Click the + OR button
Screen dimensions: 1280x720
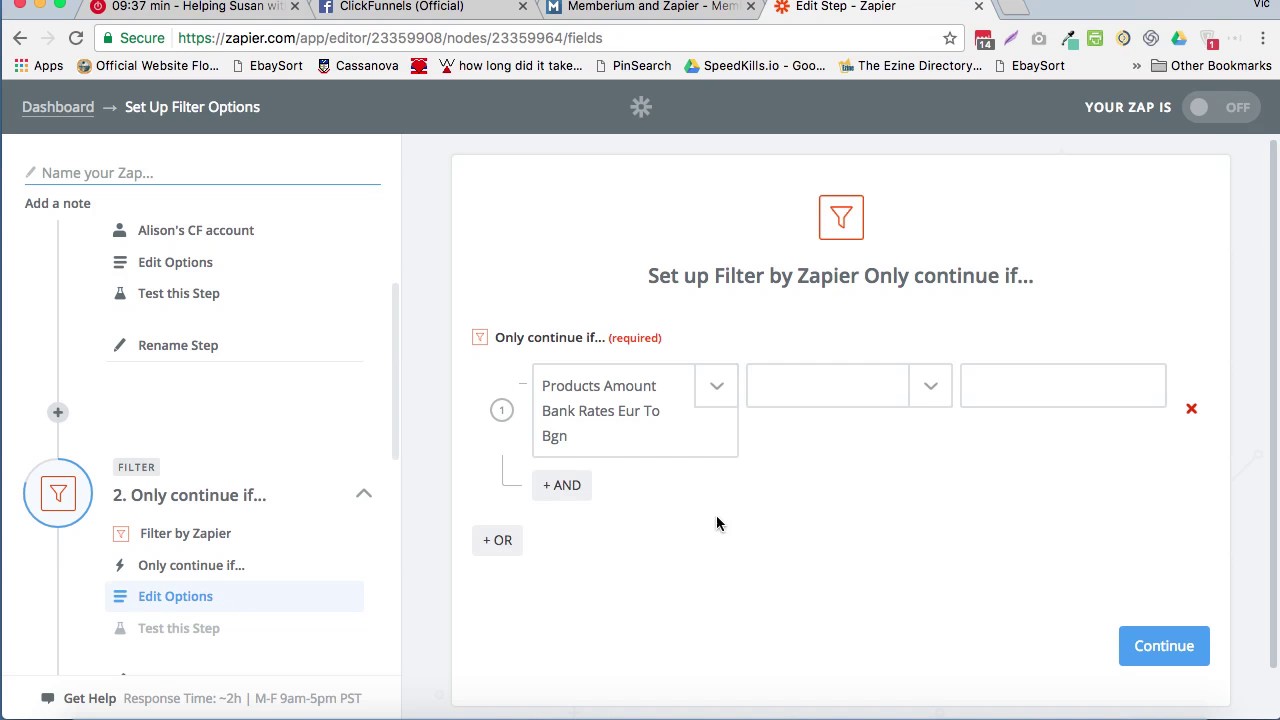point(497,540)
